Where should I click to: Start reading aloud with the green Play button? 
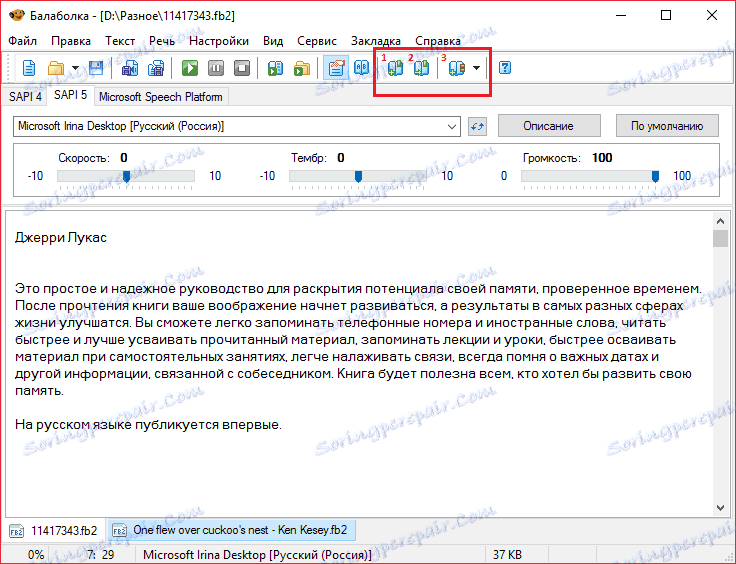click(190, 68)
